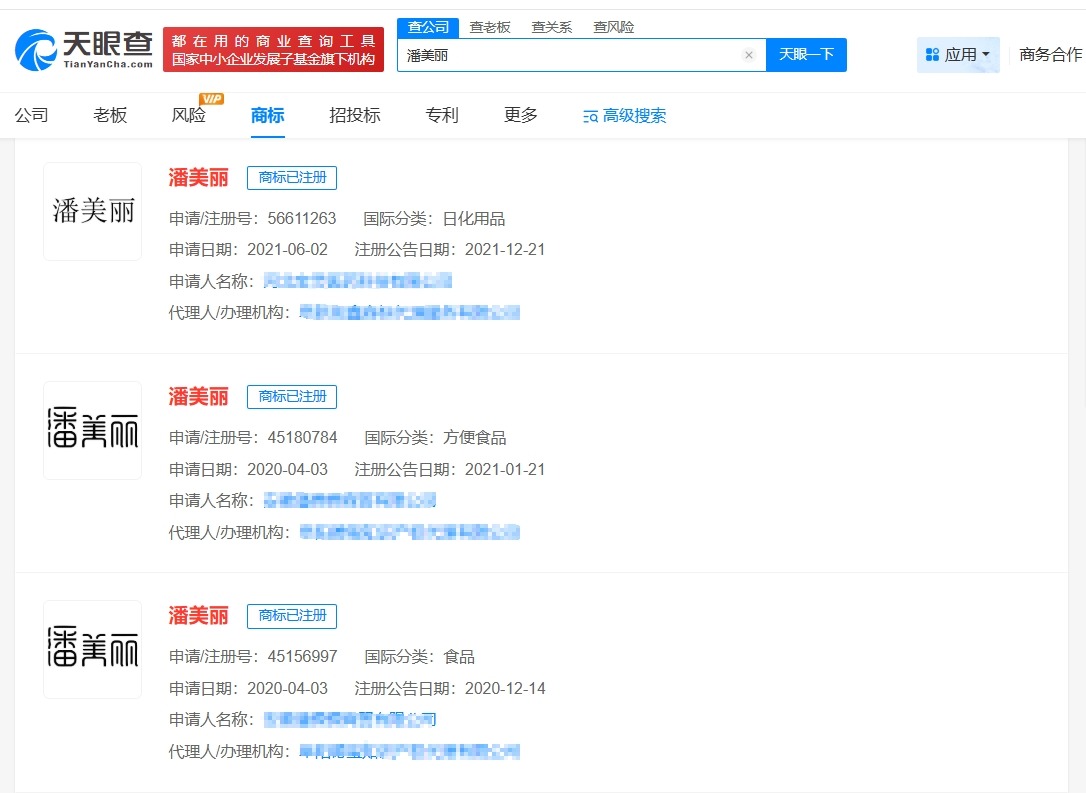Click the second 潘美丽 seal-style logo

tap(92, 430)
